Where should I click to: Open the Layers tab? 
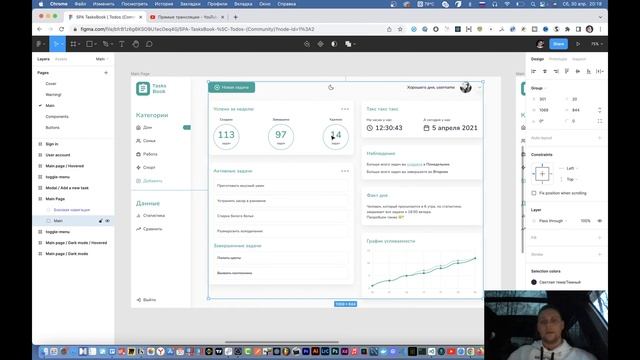point(43,59)
